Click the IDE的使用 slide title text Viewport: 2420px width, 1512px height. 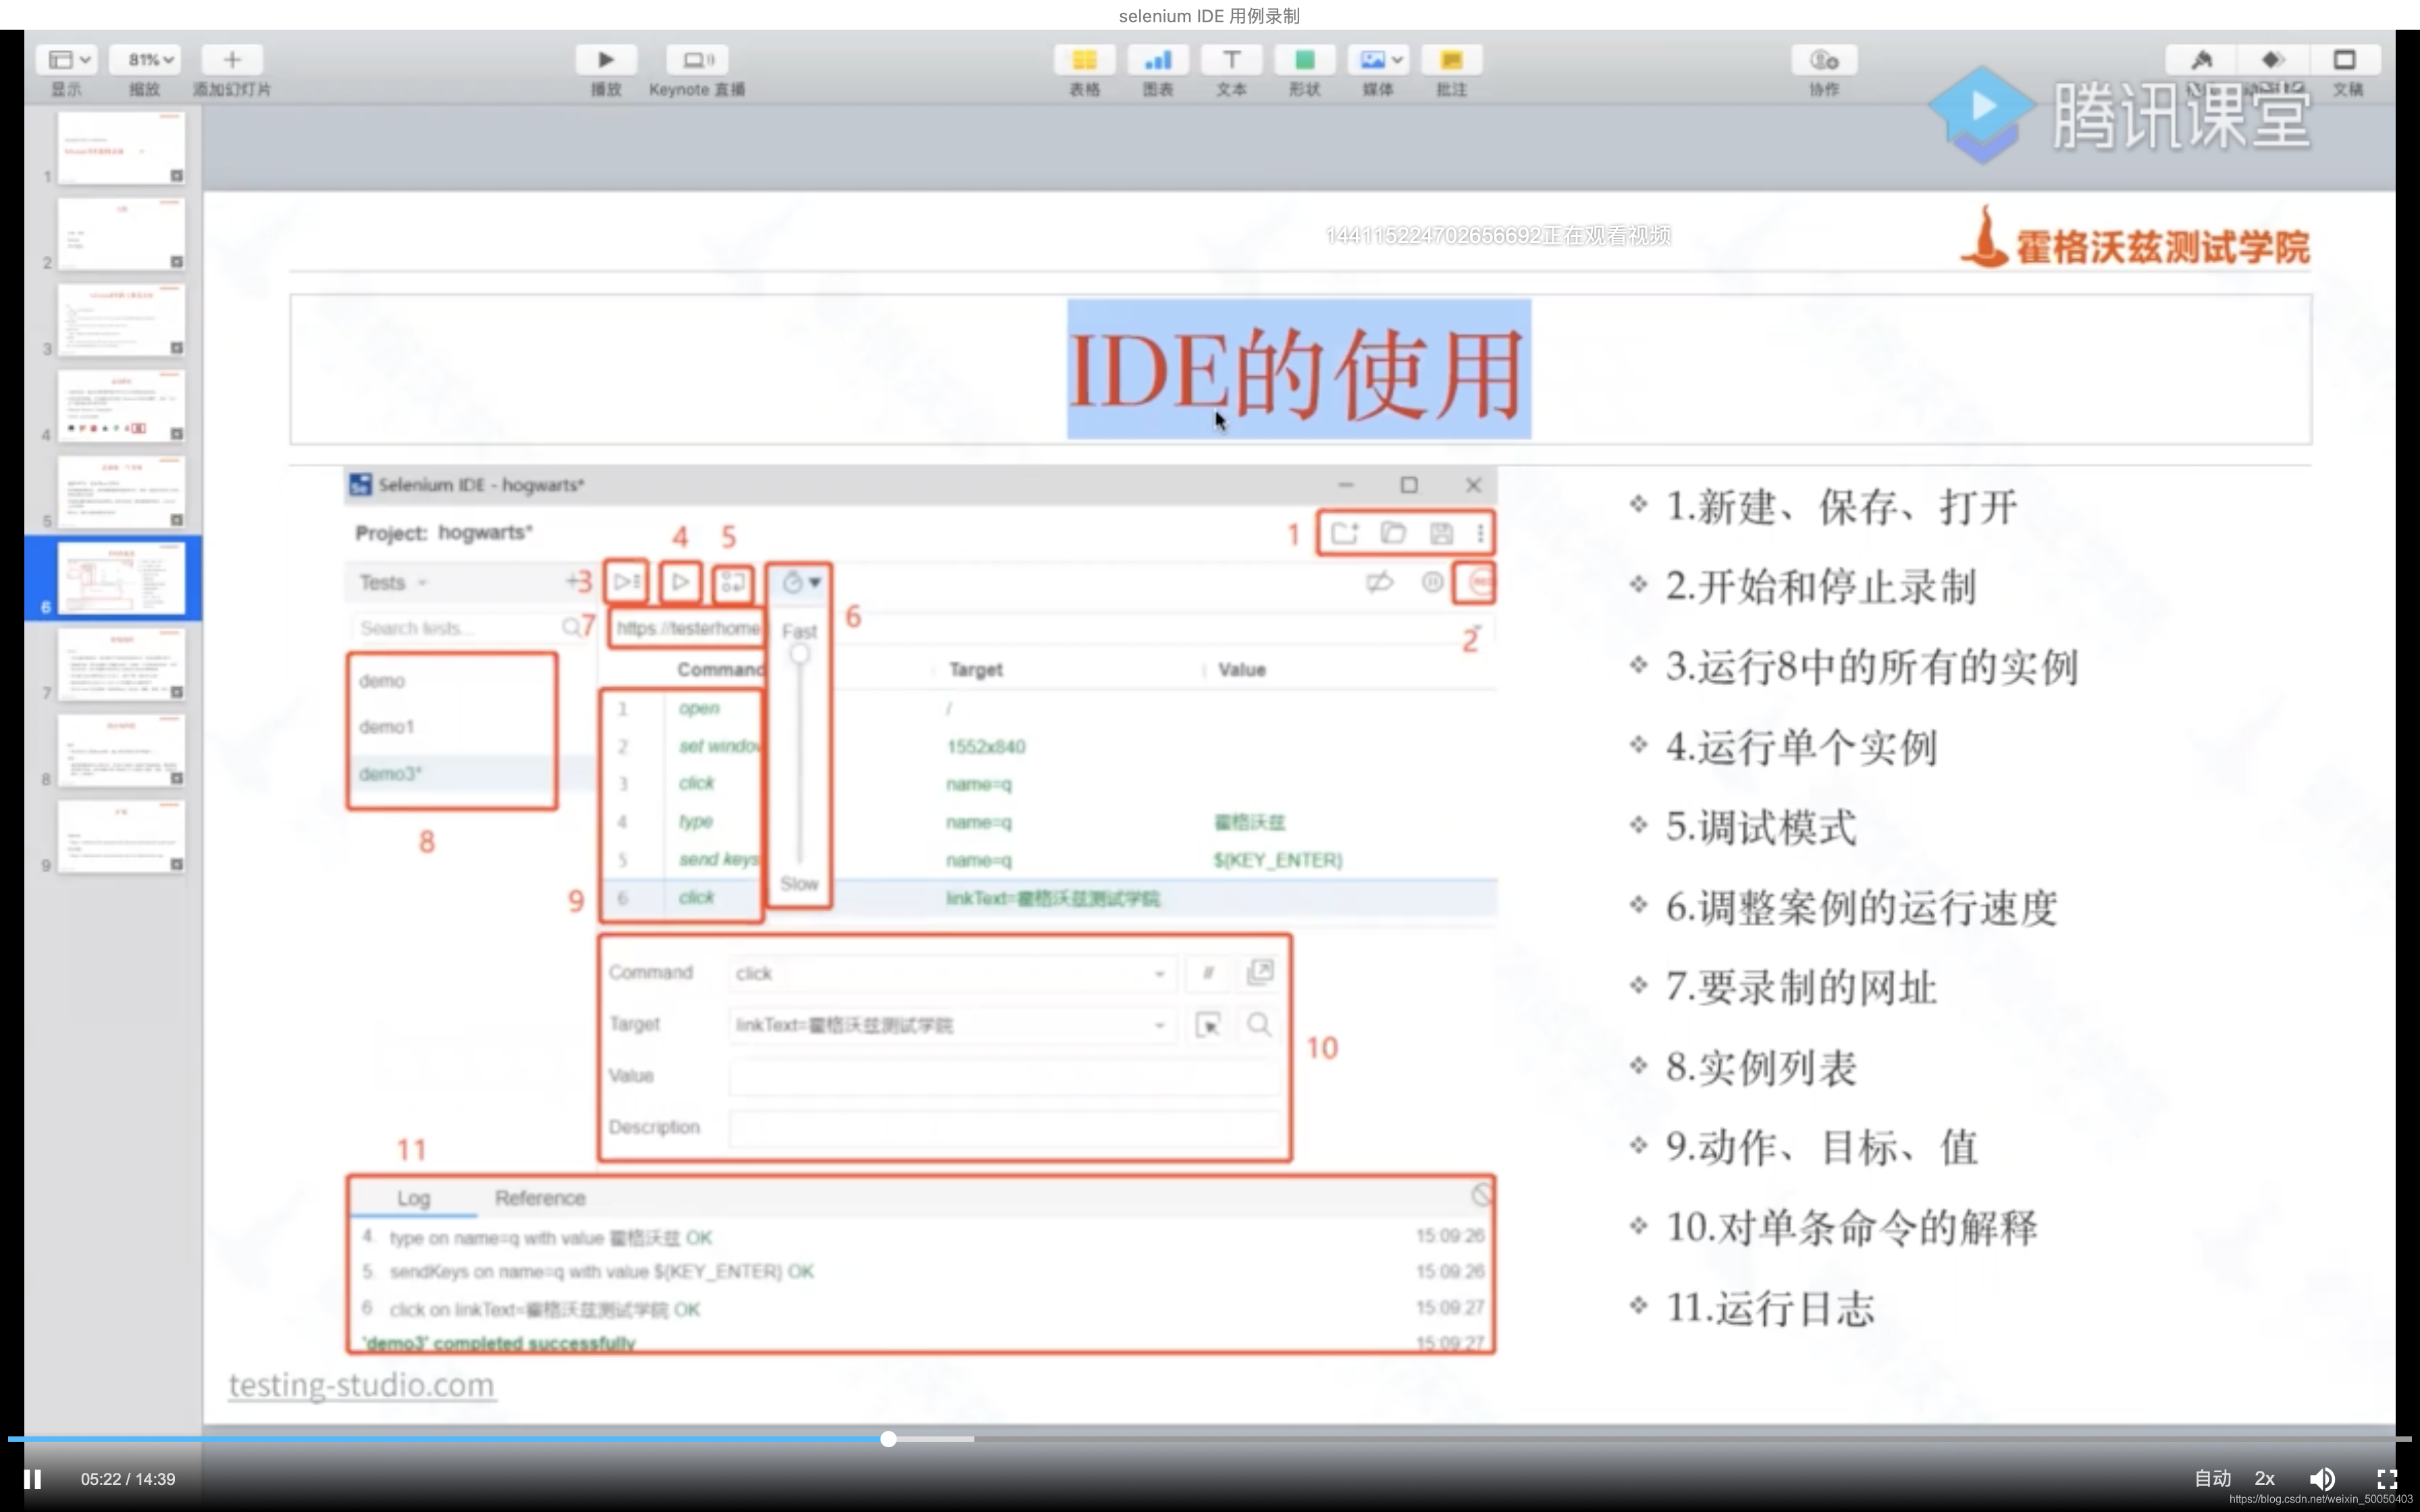(1298, 372)
